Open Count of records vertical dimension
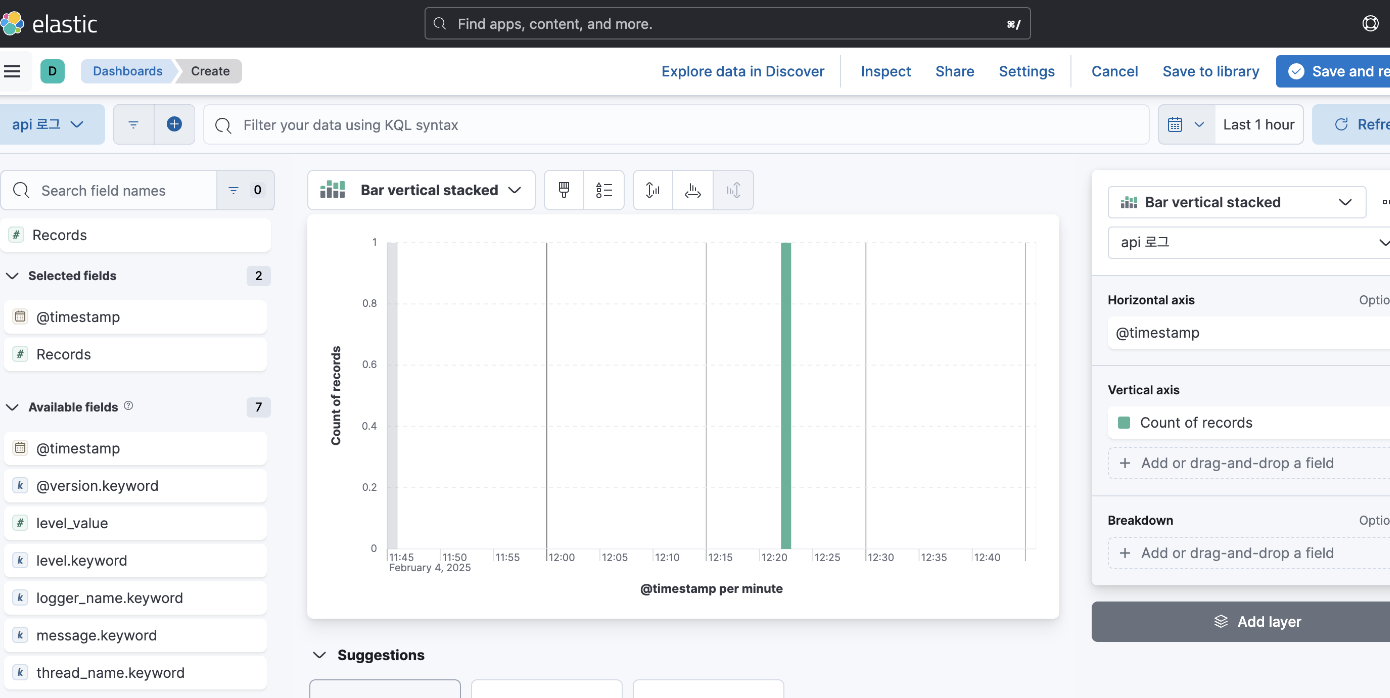 point(1249,423)
